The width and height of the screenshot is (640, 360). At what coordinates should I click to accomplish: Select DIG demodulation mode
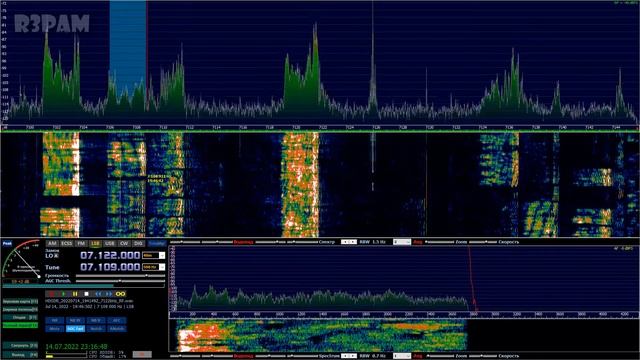click(x=138, y=244)
